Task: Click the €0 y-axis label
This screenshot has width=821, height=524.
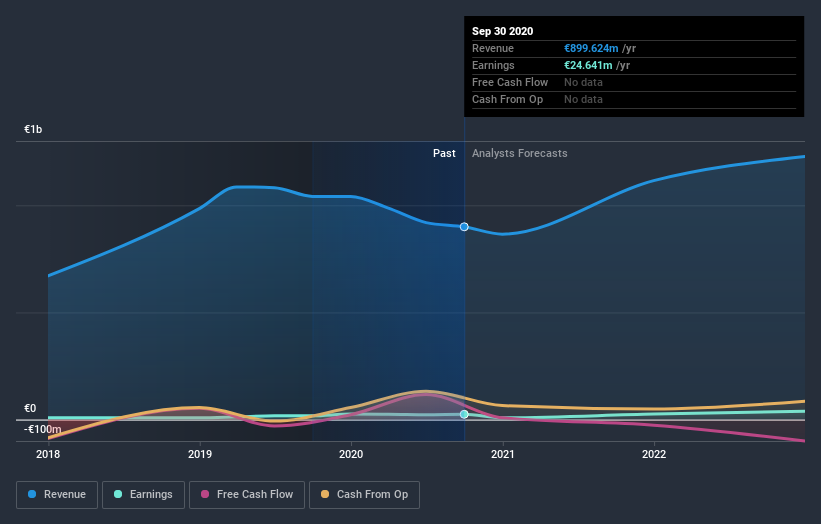Action: coord(30,408)
